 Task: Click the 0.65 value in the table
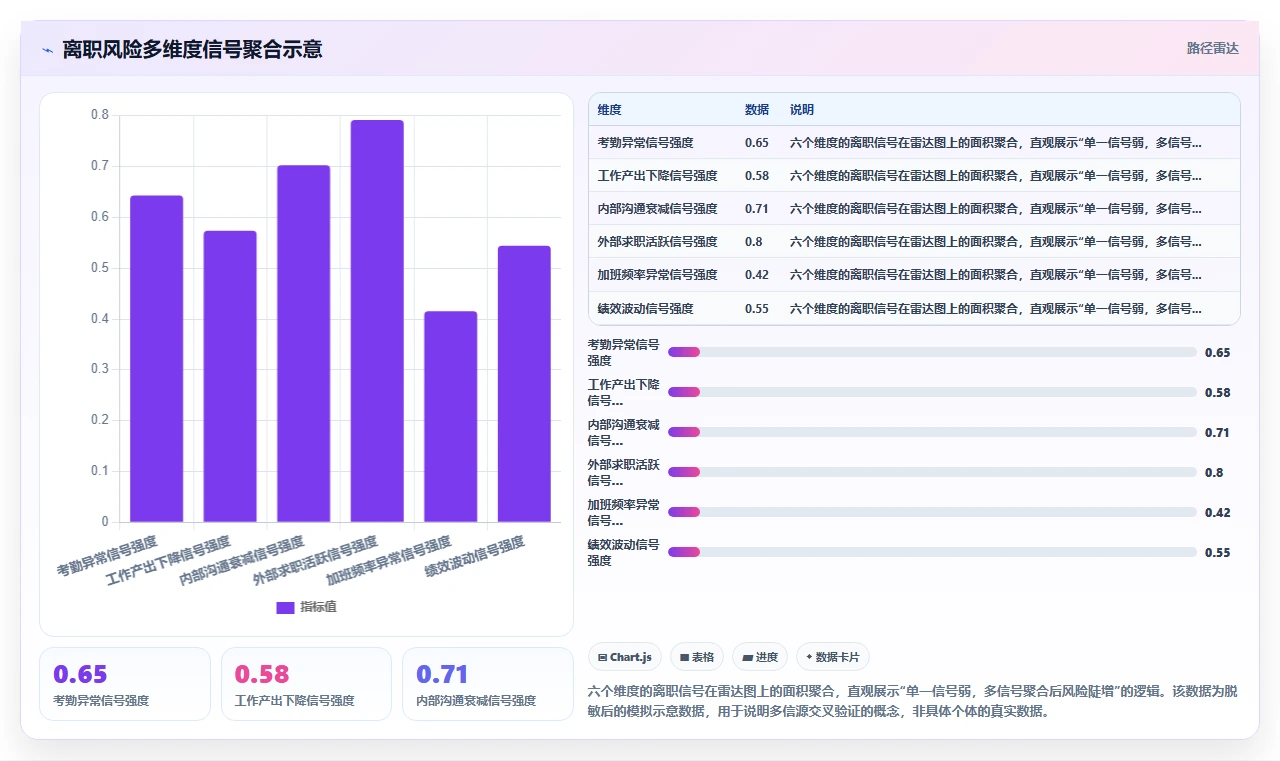757,143
